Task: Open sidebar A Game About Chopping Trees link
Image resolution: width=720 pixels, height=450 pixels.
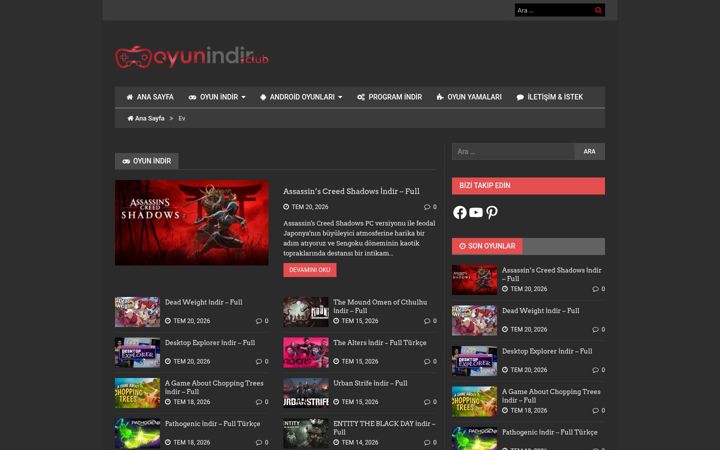Action: (x=551, y=396)
